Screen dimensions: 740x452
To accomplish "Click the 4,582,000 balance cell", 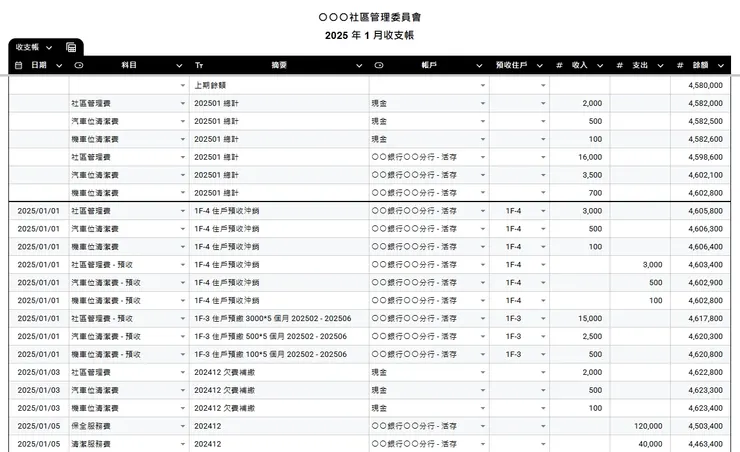I will click(700, 103).
